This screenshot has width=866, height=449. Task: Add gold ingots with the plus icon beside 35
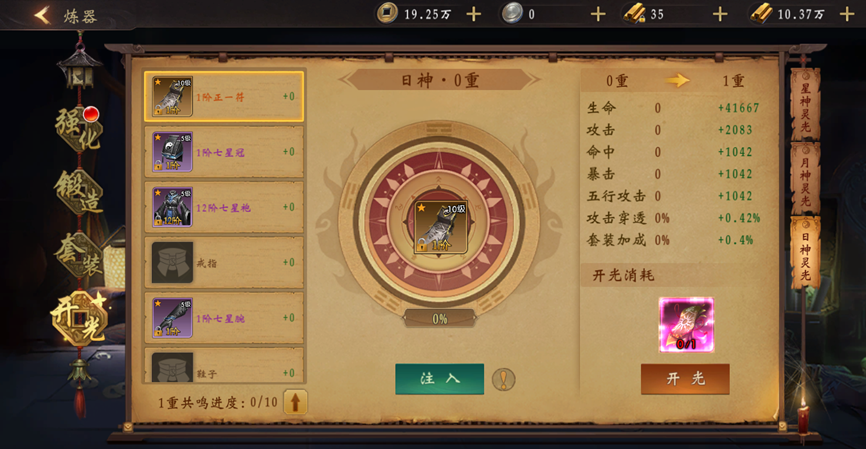[720, 14]
